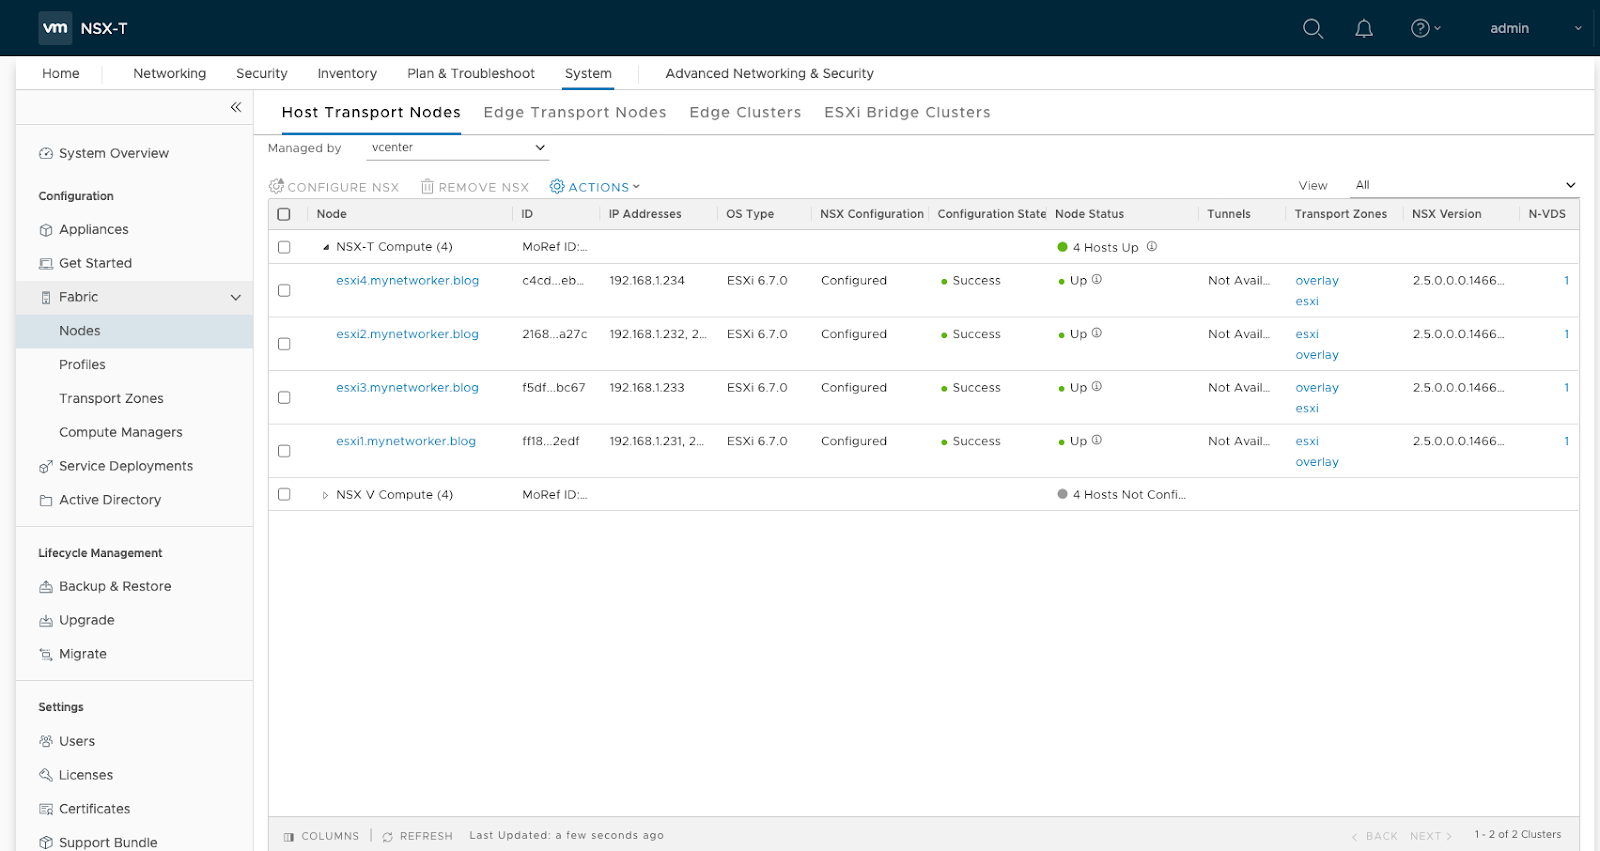Click the Refresh icon in the footer

point(387,837)
